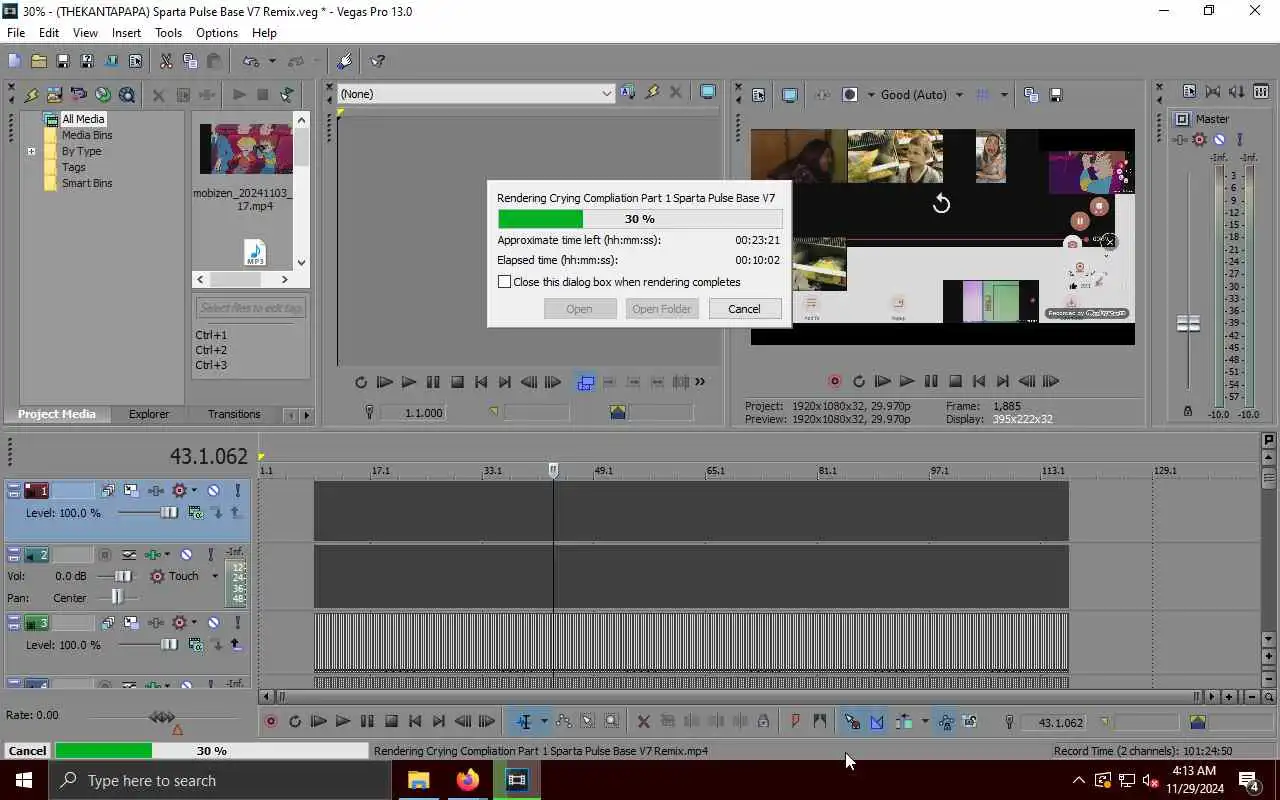The image size is (1280, 800).
Task: Click the Copy icon in main toolbar
Action: [190, 61]
